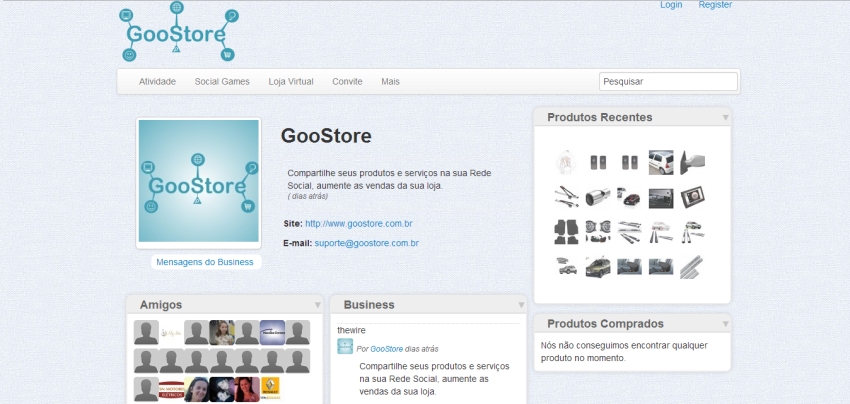Open the faint gold script logo friend avatar
Screen dimensions: 850x404
tap(171, 332)
